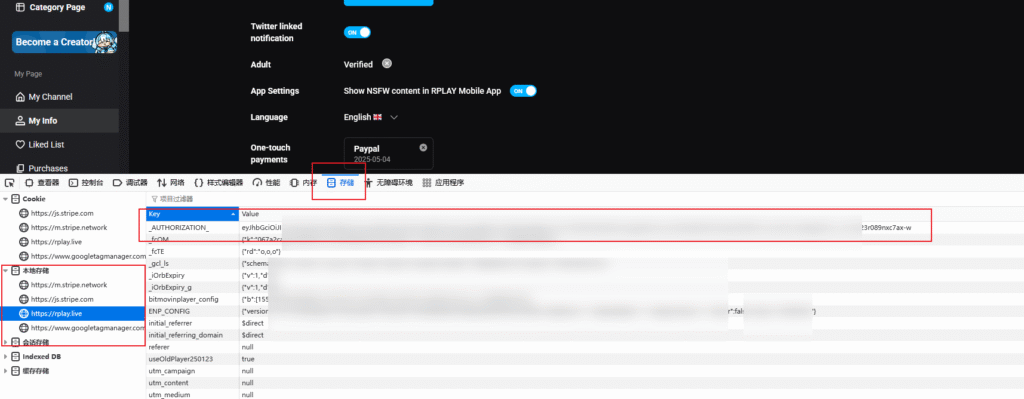Click the My Channel home icon
1024x399 pixels.
tap(20, 97)
